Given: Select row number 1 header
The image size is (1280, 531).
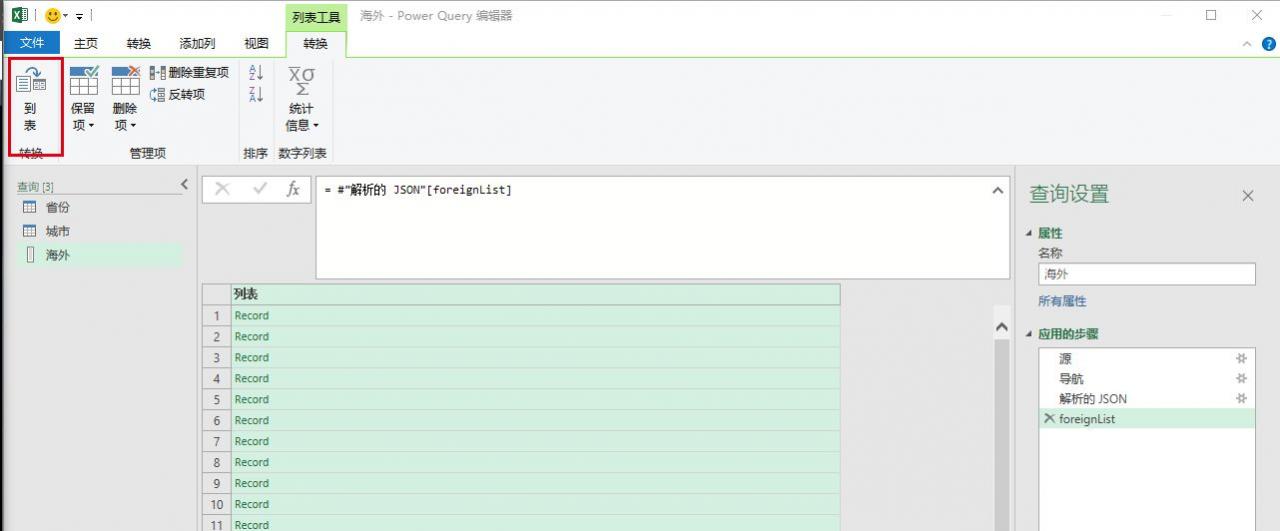Looking at the screenshot, I should 216,315.
